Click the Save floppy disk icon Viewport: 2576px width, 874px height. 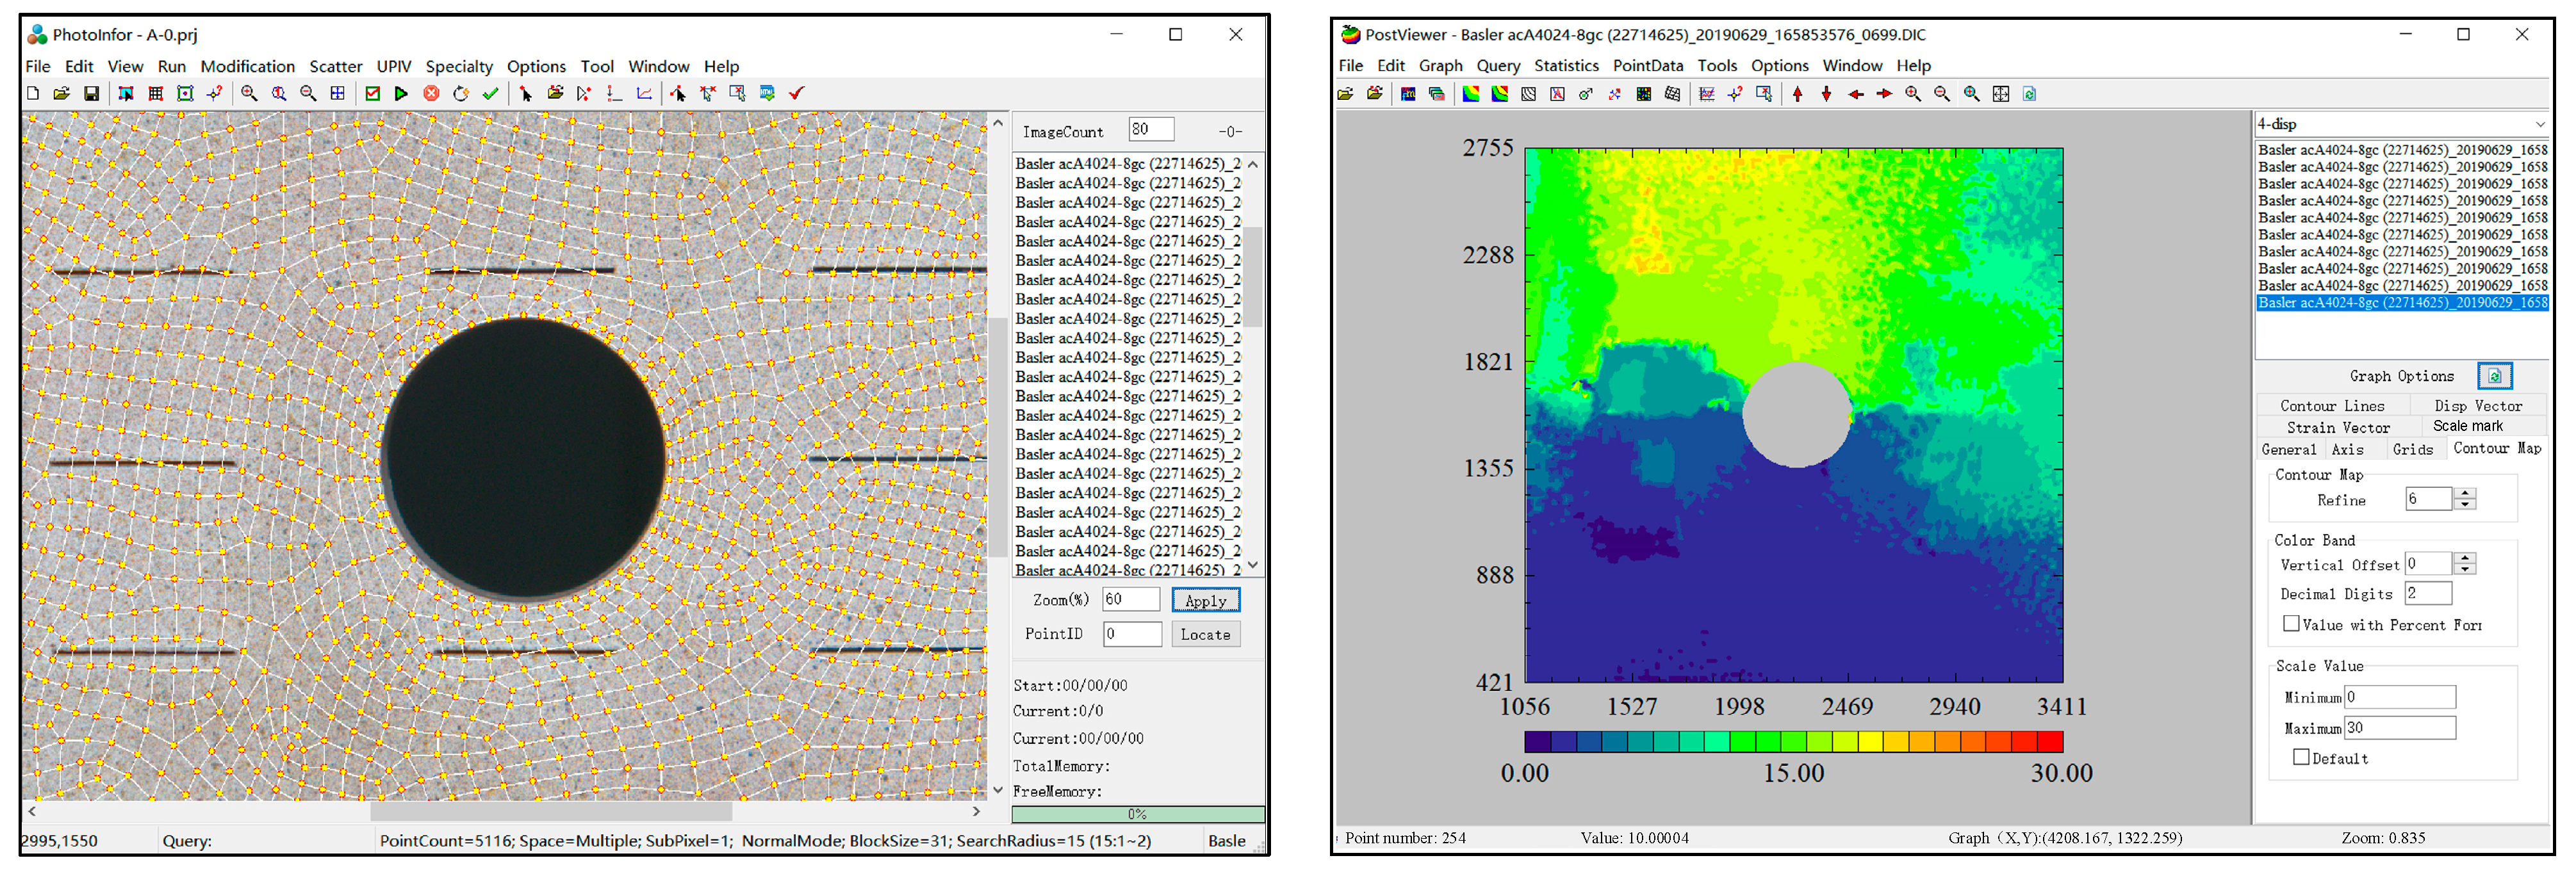[x=92, y=94]
